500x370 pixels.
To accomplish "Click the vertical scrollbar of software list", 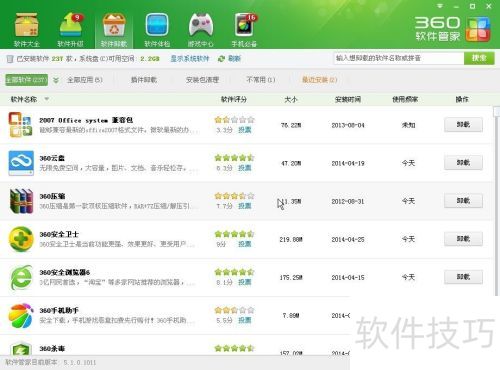I will click(496, 201).
